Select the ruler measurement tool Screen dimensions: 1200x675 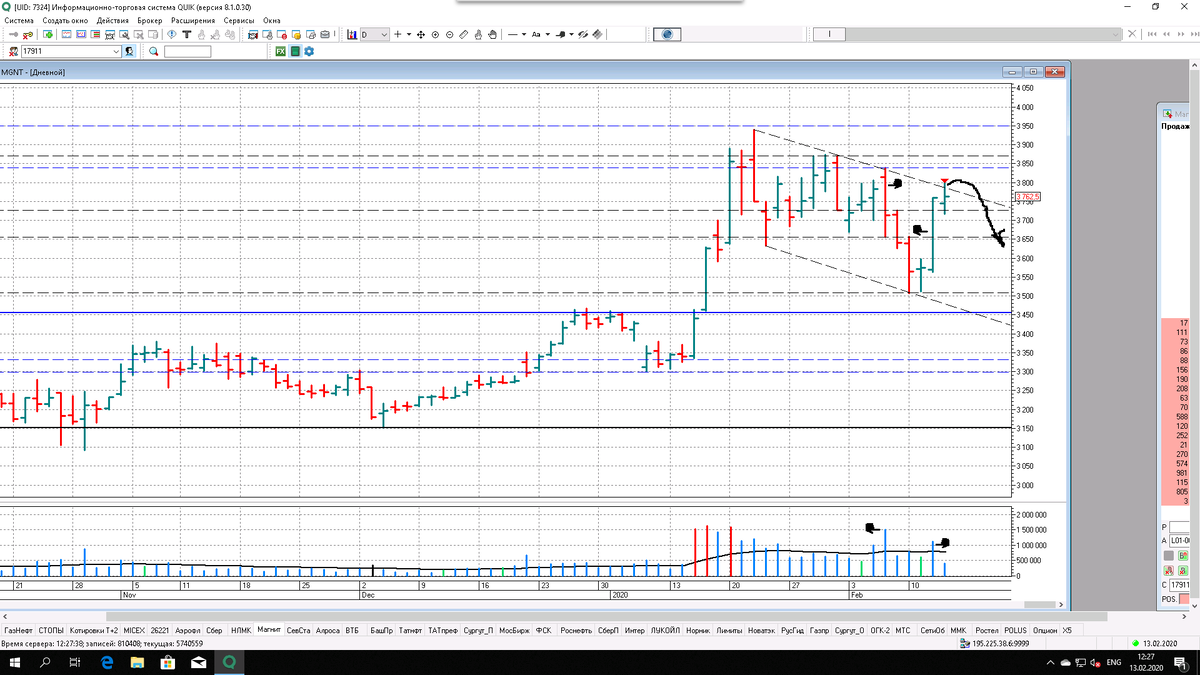click(x=464, y=34)
